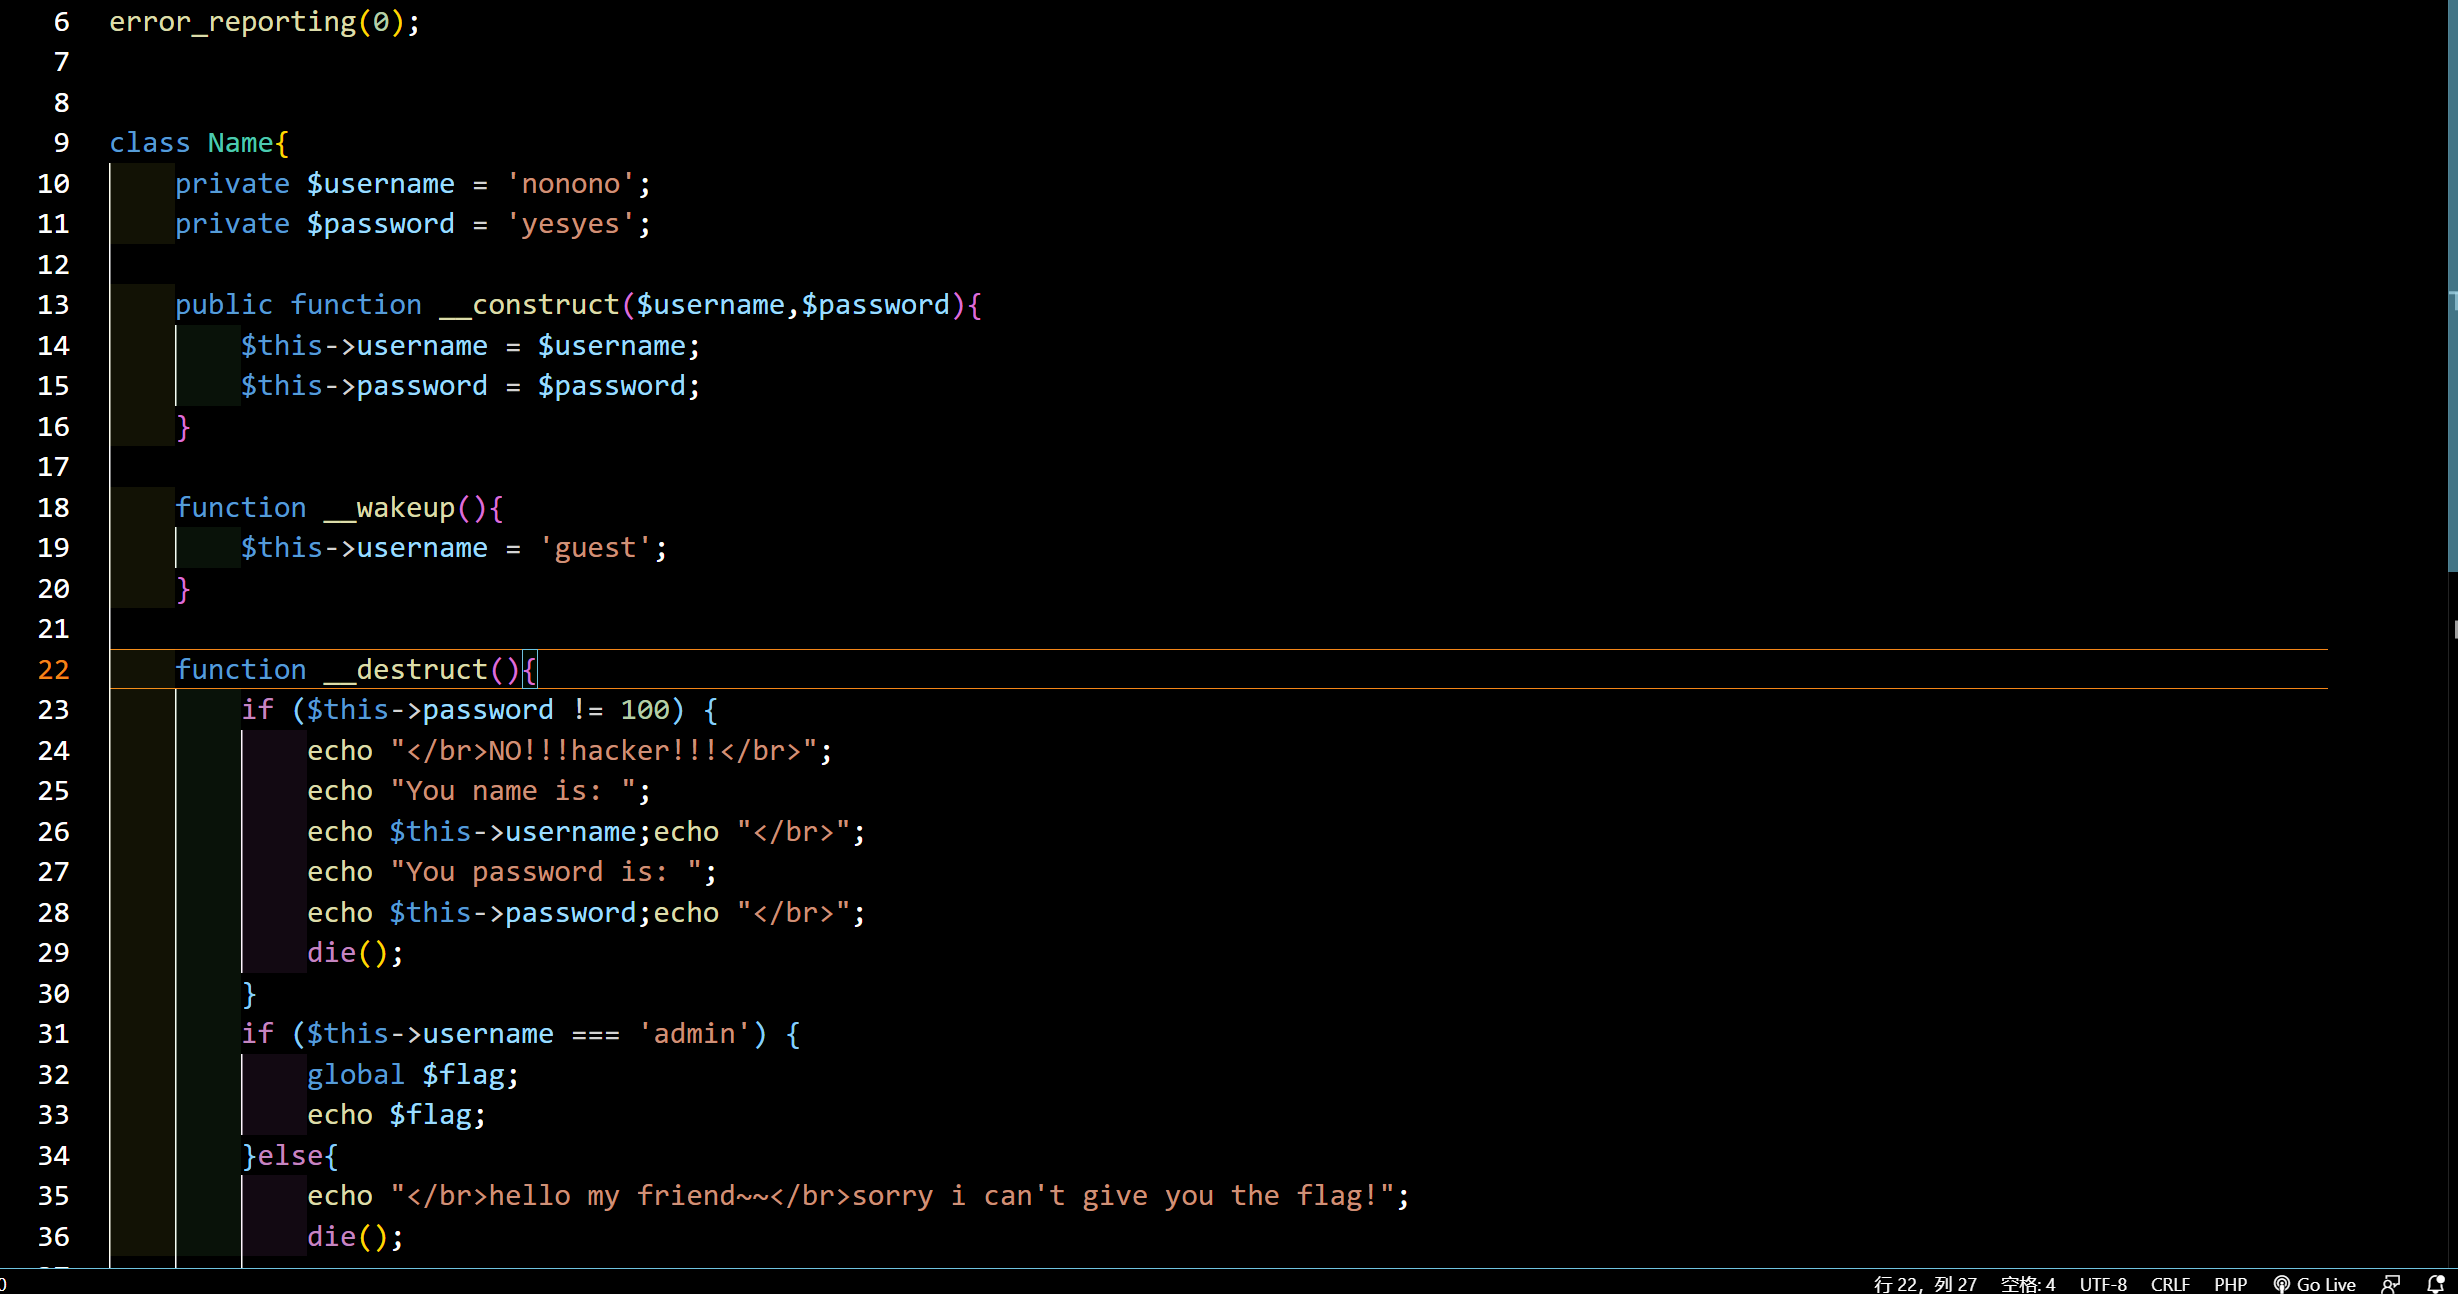Click the NO!!!hacker!!! echo string
The height and width of the screenshot is (1294, 2458).
click(604, 751)
